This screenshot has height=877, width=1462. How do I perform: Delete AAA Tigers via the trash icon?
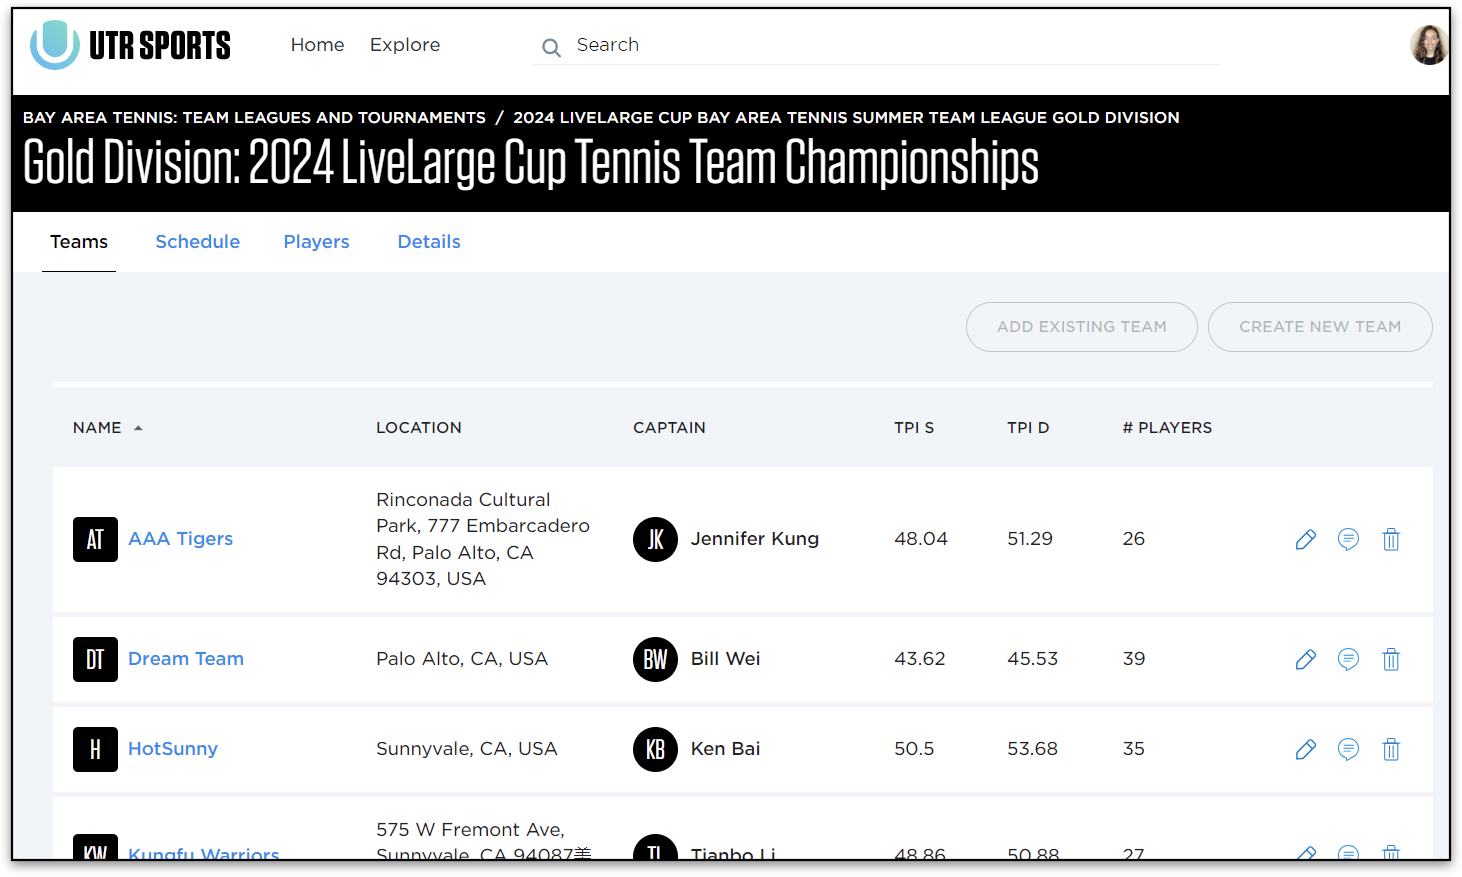[x=1391, y=539]
